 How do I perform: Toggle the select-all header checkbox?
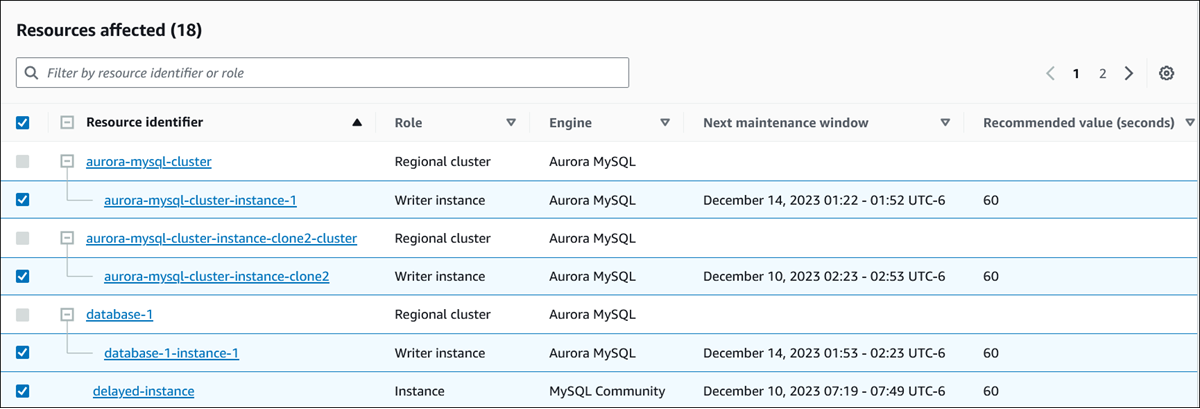tap(23, 123)
